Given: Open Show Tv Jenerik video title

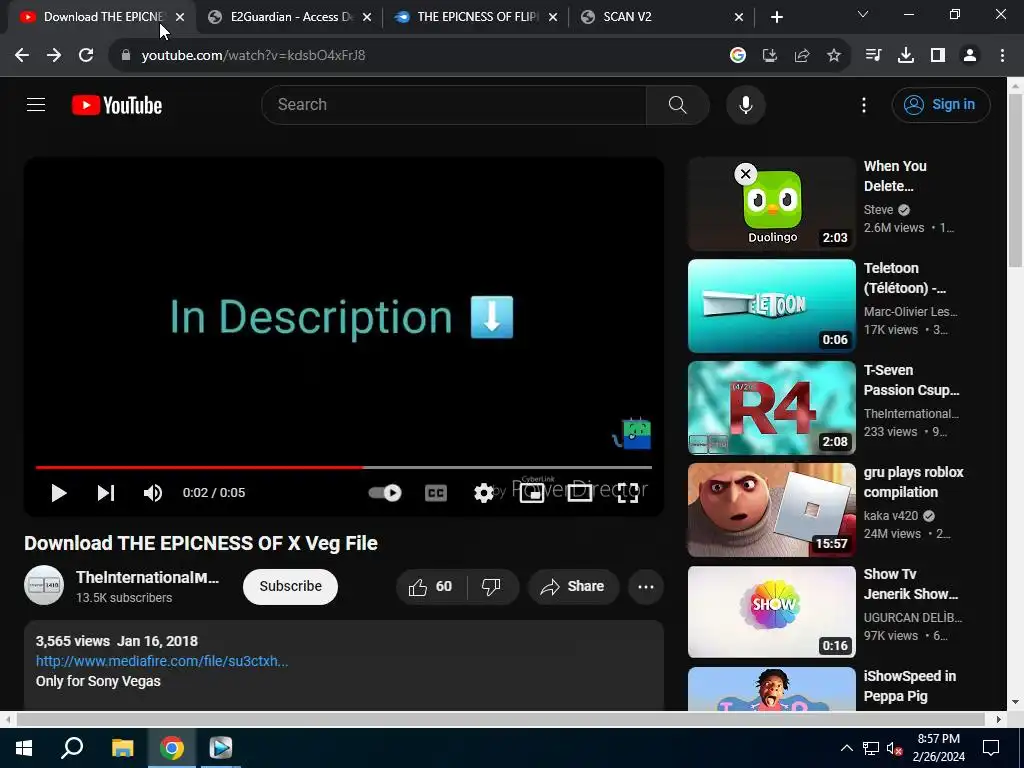Looking at the screenshot, I should coord(910,584).
